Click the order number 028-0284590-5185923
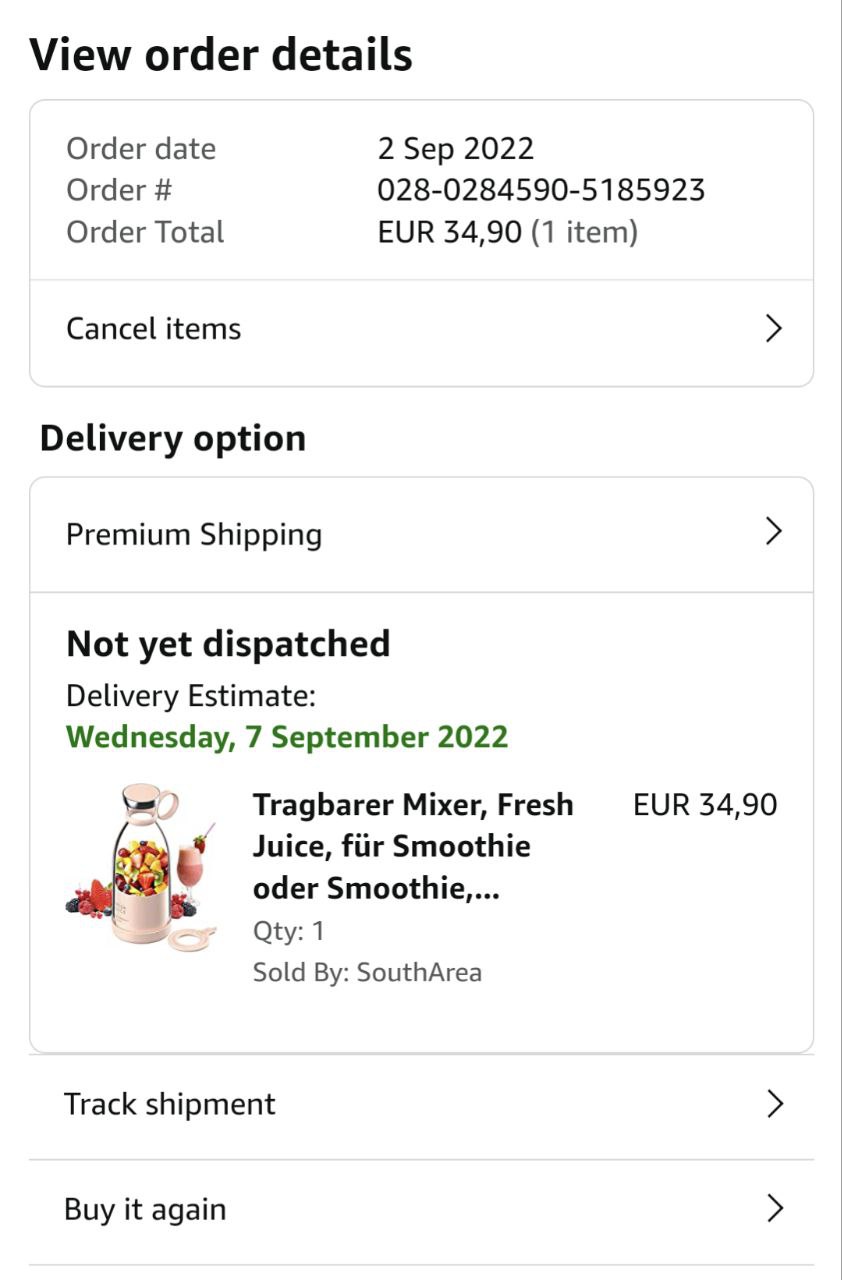The width and height of the screenshot is (842, 1280). tap(541, 190)
